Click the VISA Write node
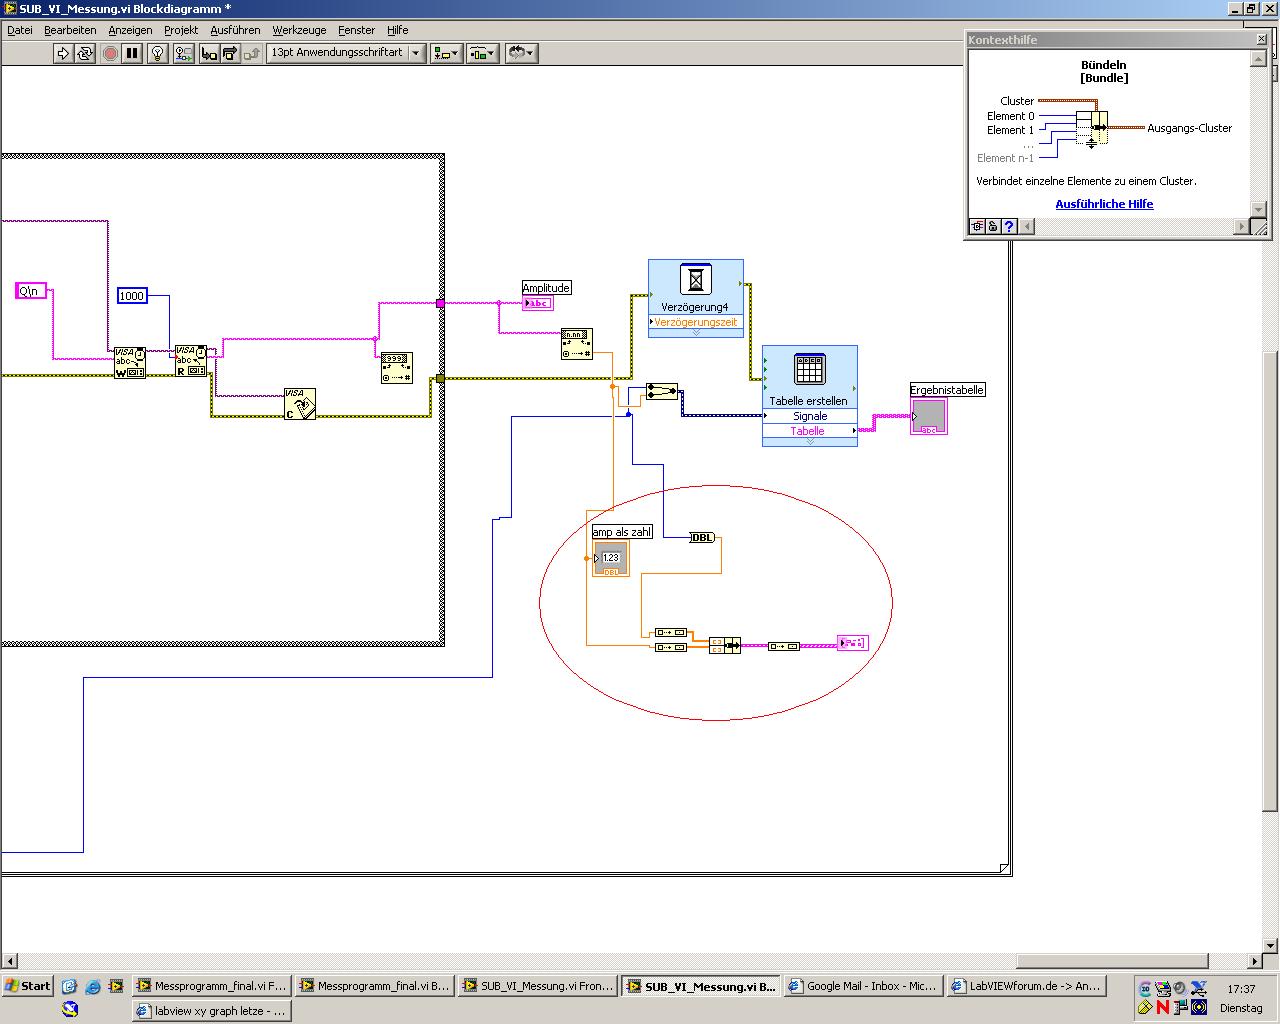This screenshot has height=1024, width=1280. (130, 362)
